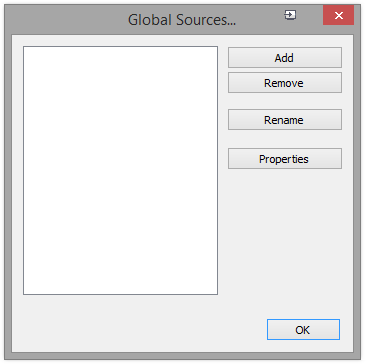Rename the selected global source

click(285, 120)
